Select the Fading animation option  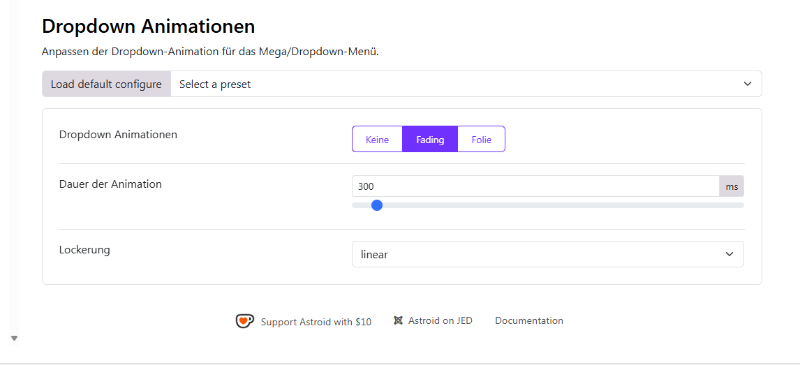pos(430,139)
